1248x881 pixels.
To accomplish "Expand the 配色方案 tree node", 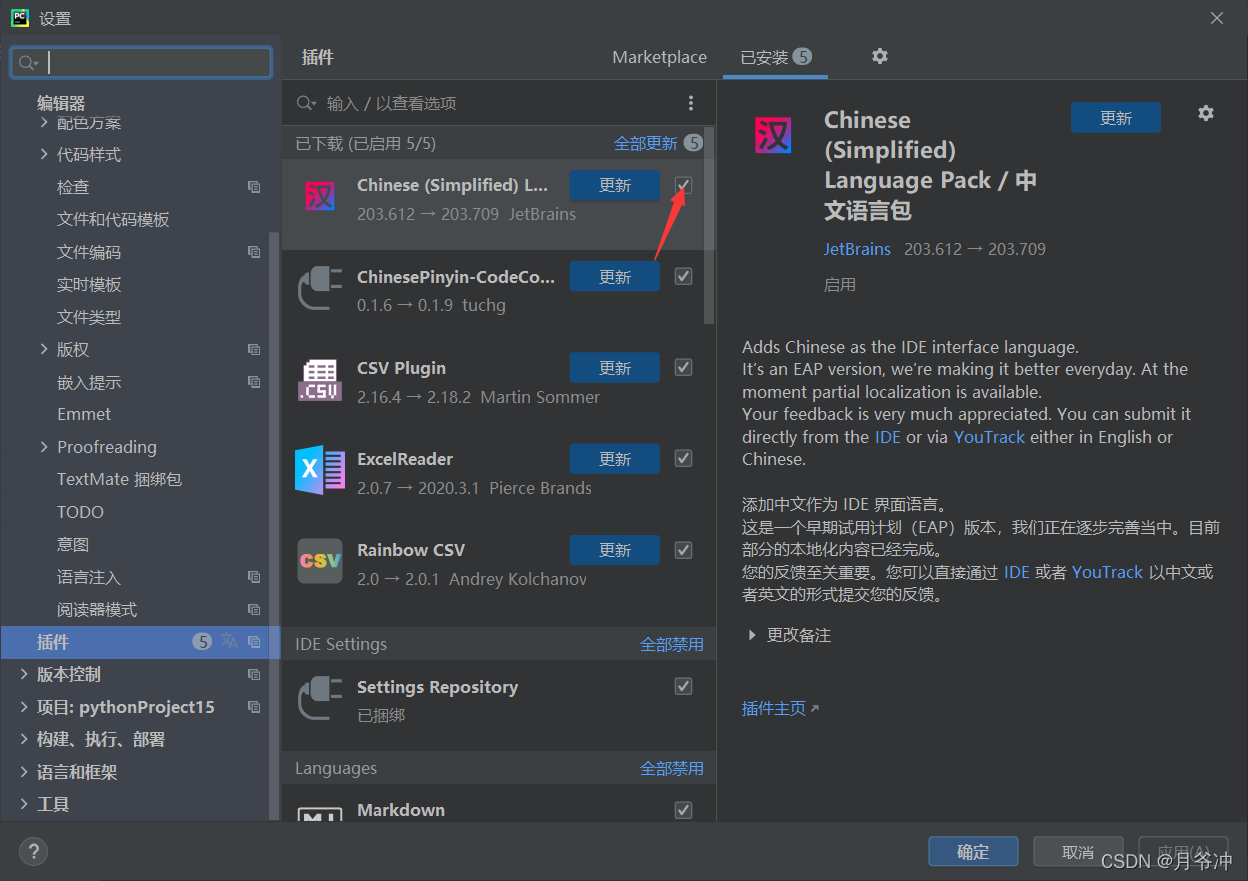I will coord(44,123).
